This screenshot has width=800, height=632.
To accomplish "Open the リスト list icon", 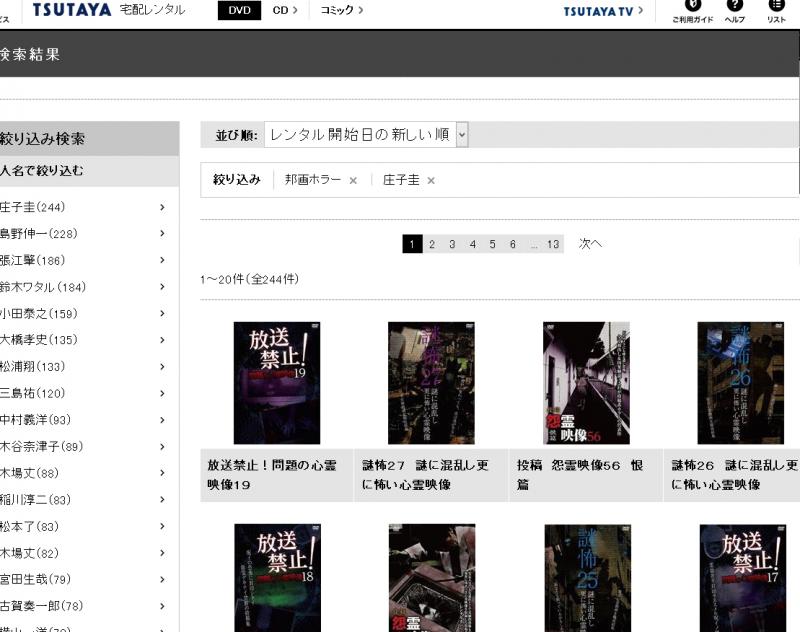I will (x=776, y=11).
